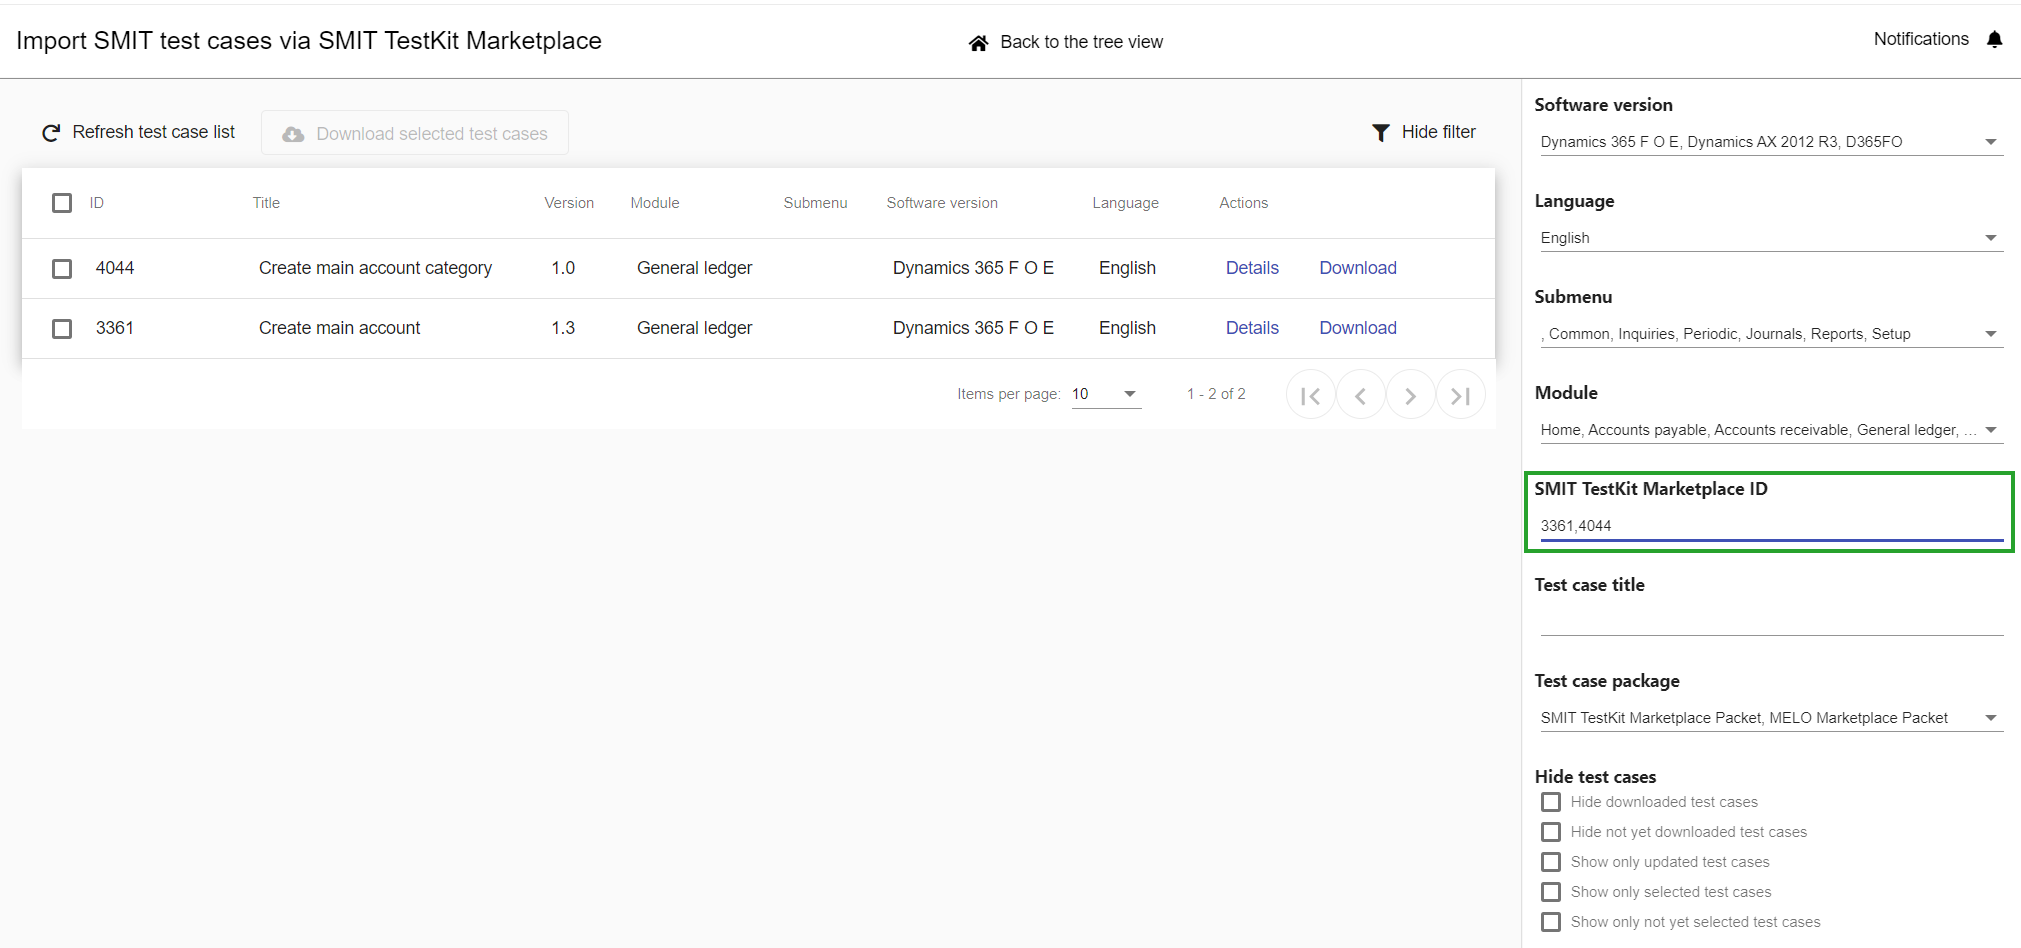Expand the Test case package dropdown
Image resolution: width=2021 pixels, height=948 pixels.
[x=1770, y=718]
